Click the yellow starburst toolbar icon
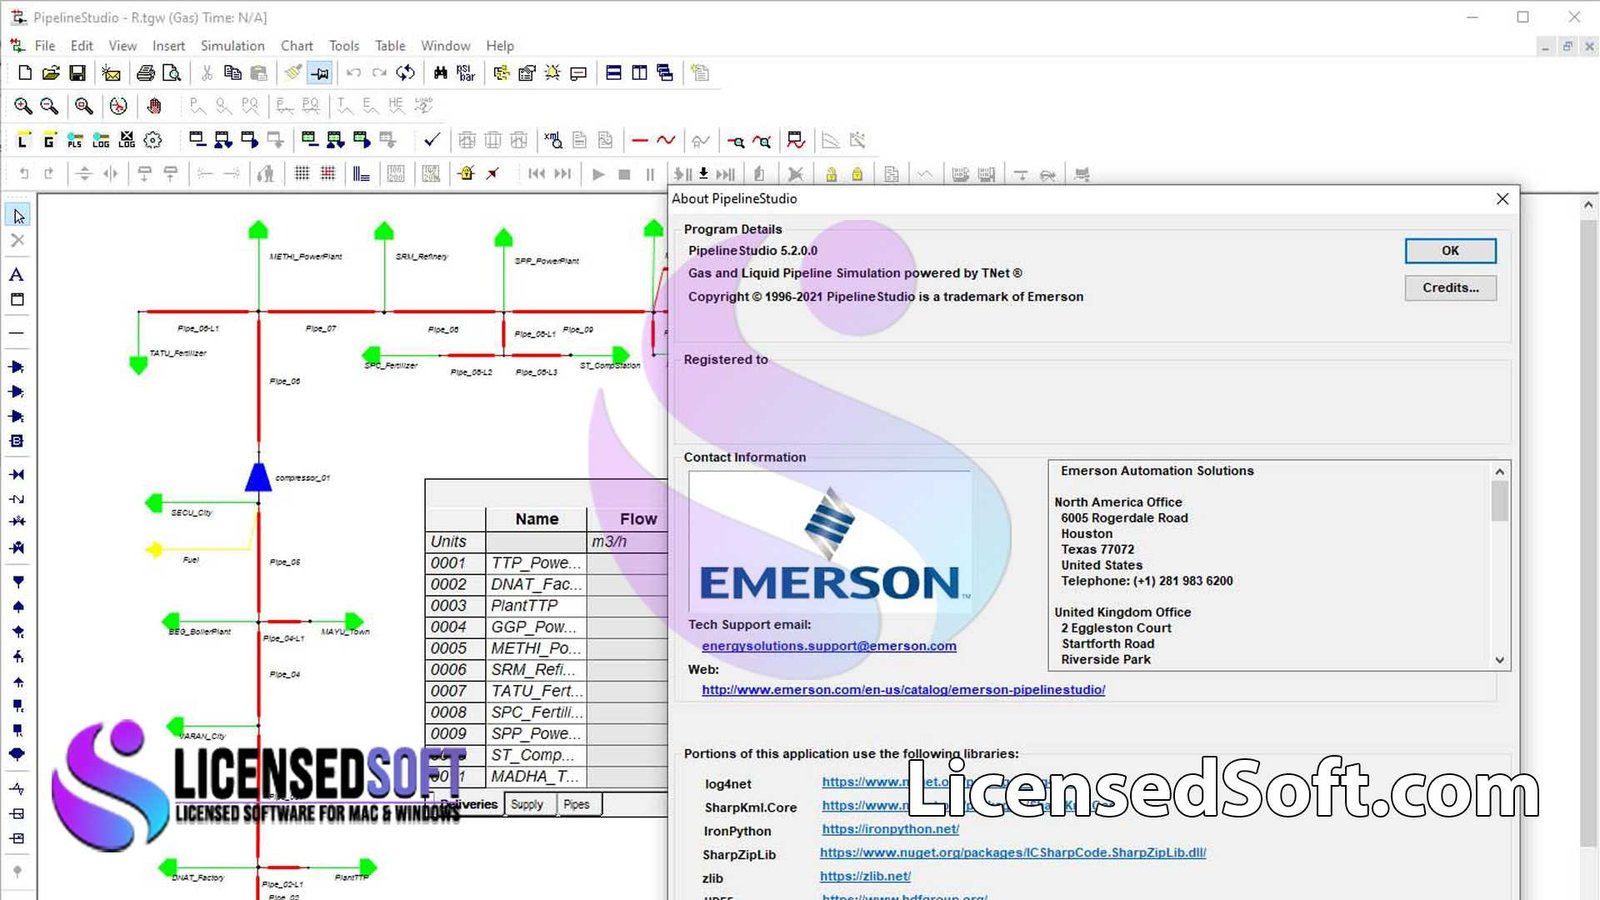The height and width of the screenshot is (900, 1600). click(552, 73)
